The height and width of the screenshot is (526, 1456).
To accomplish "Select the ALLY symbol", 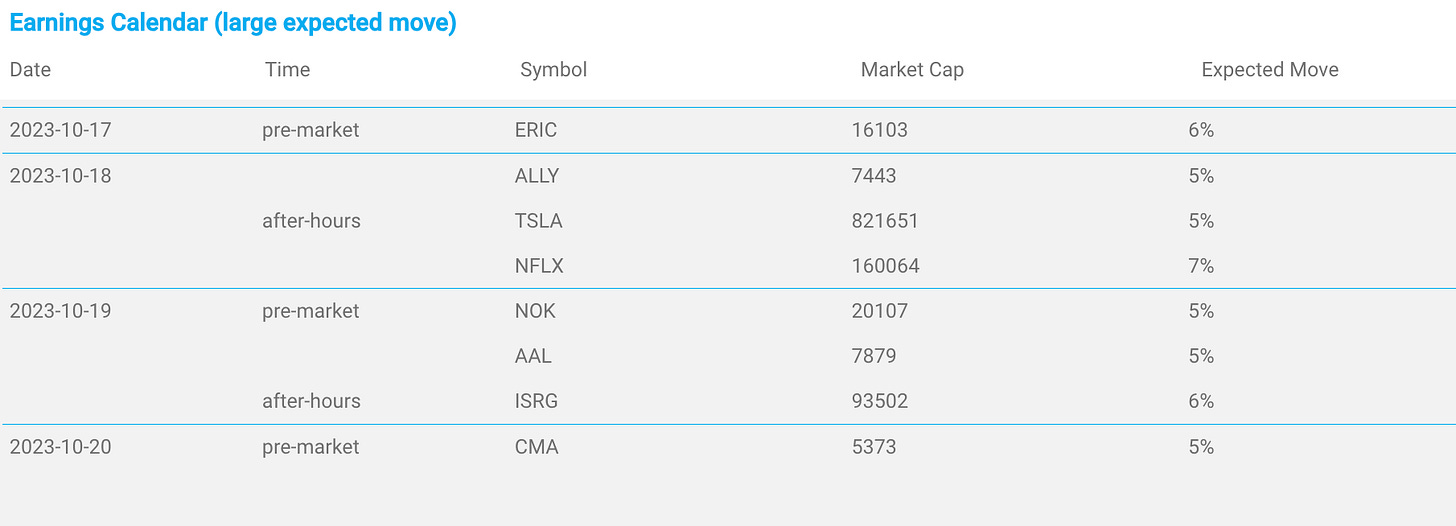I will coord(537,176).
